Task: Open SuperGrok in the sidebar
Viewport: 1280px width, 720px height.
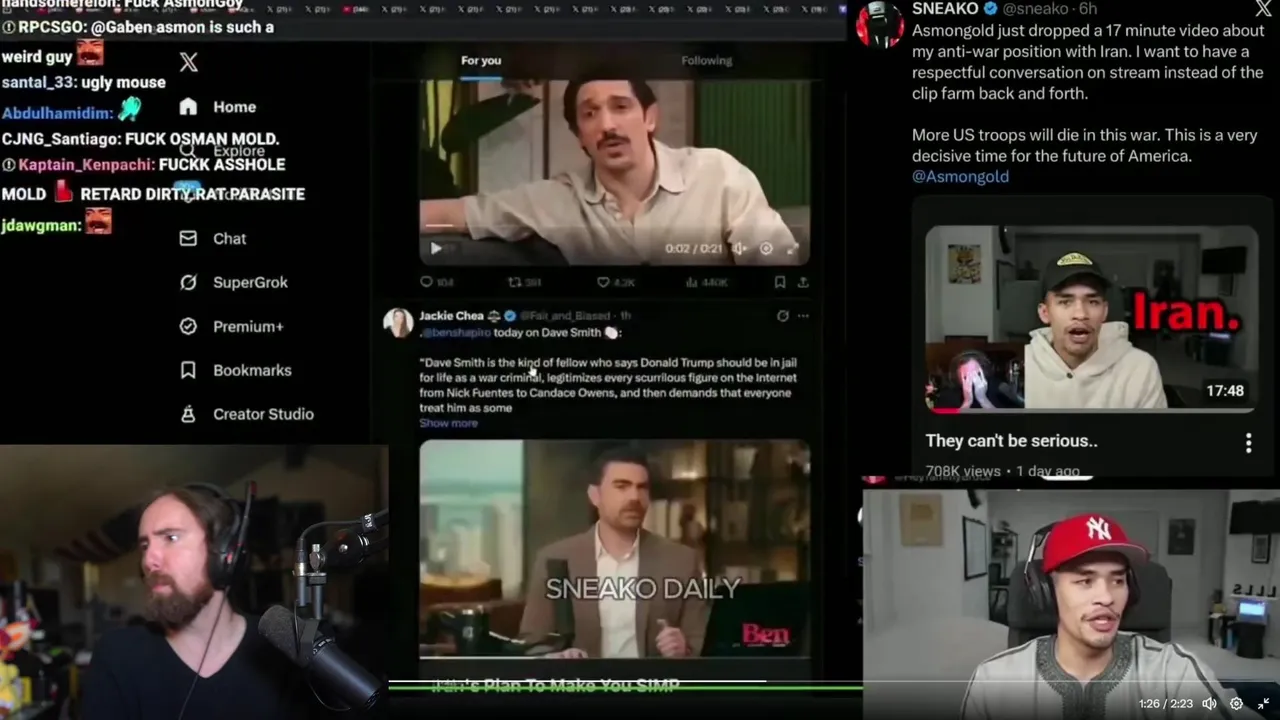Action: [233, 283]
